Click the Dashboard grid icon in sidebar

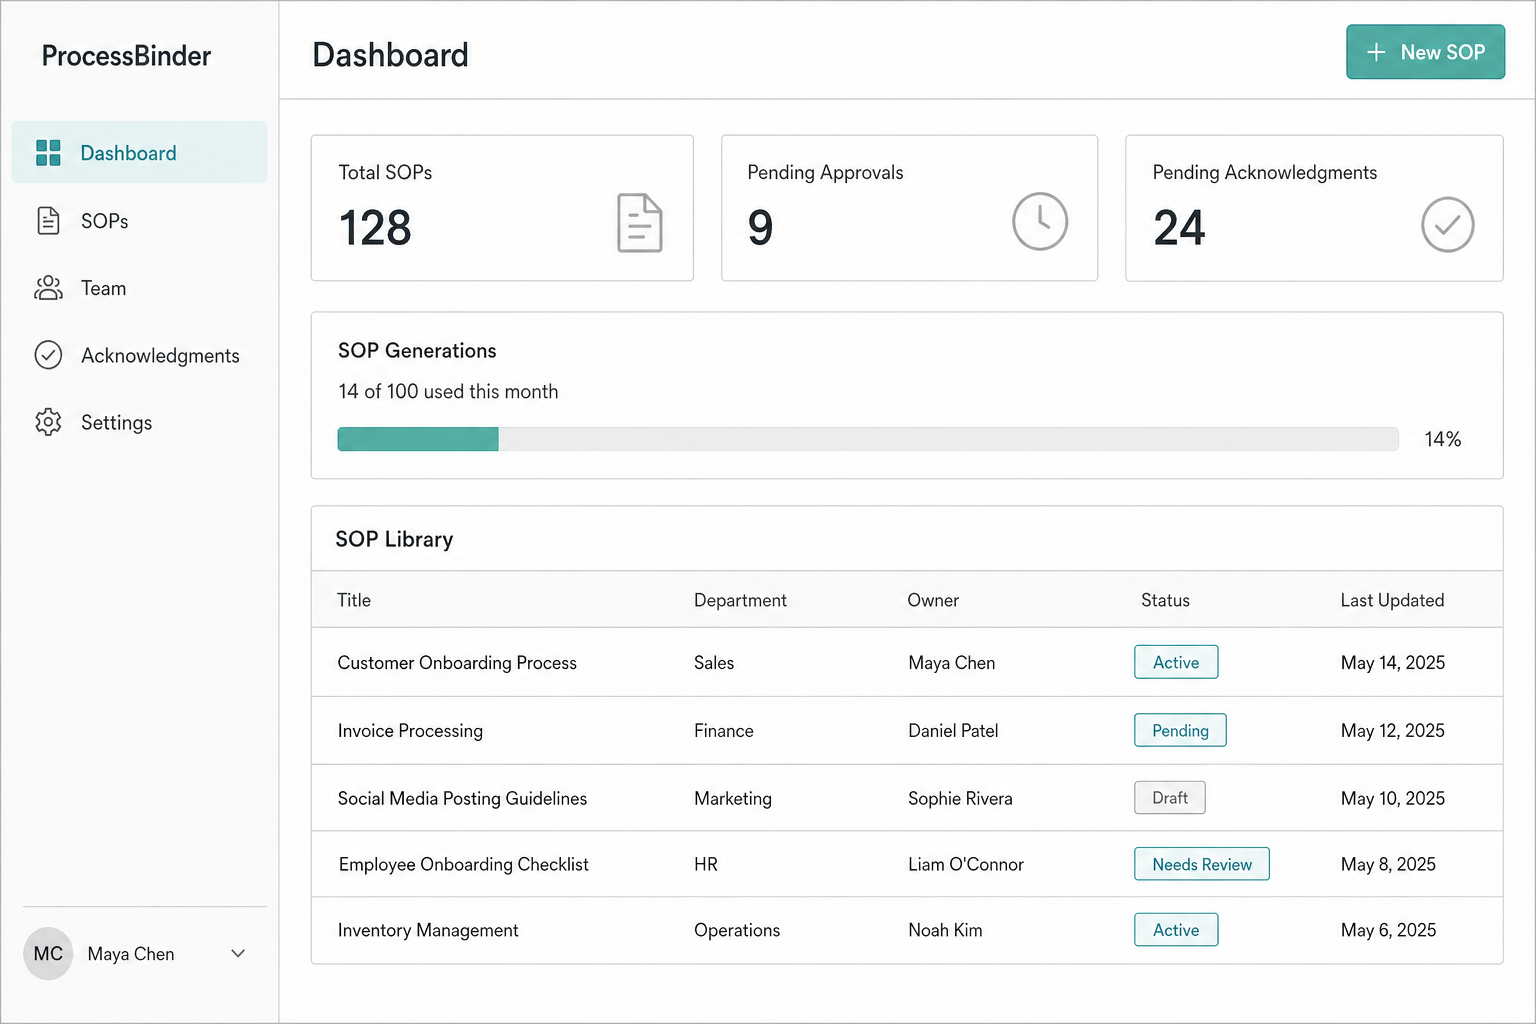(x=48, y=153)
